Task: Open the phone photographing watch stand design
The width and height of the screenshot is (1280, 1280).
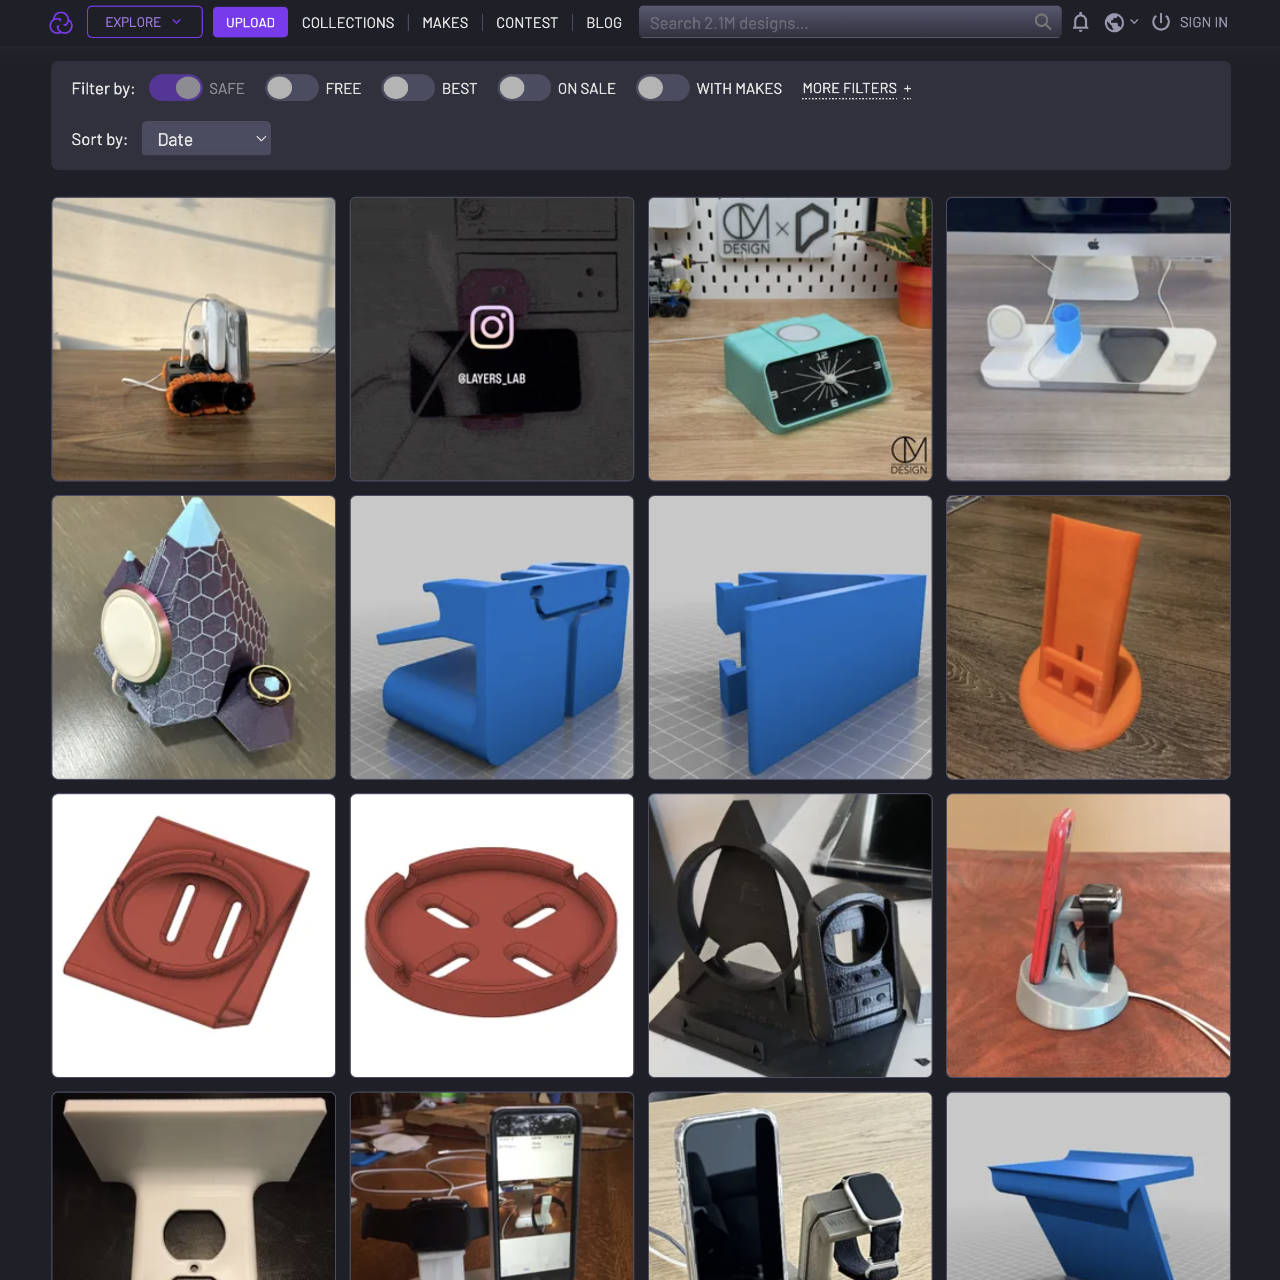Action: tap(492, 1186)
